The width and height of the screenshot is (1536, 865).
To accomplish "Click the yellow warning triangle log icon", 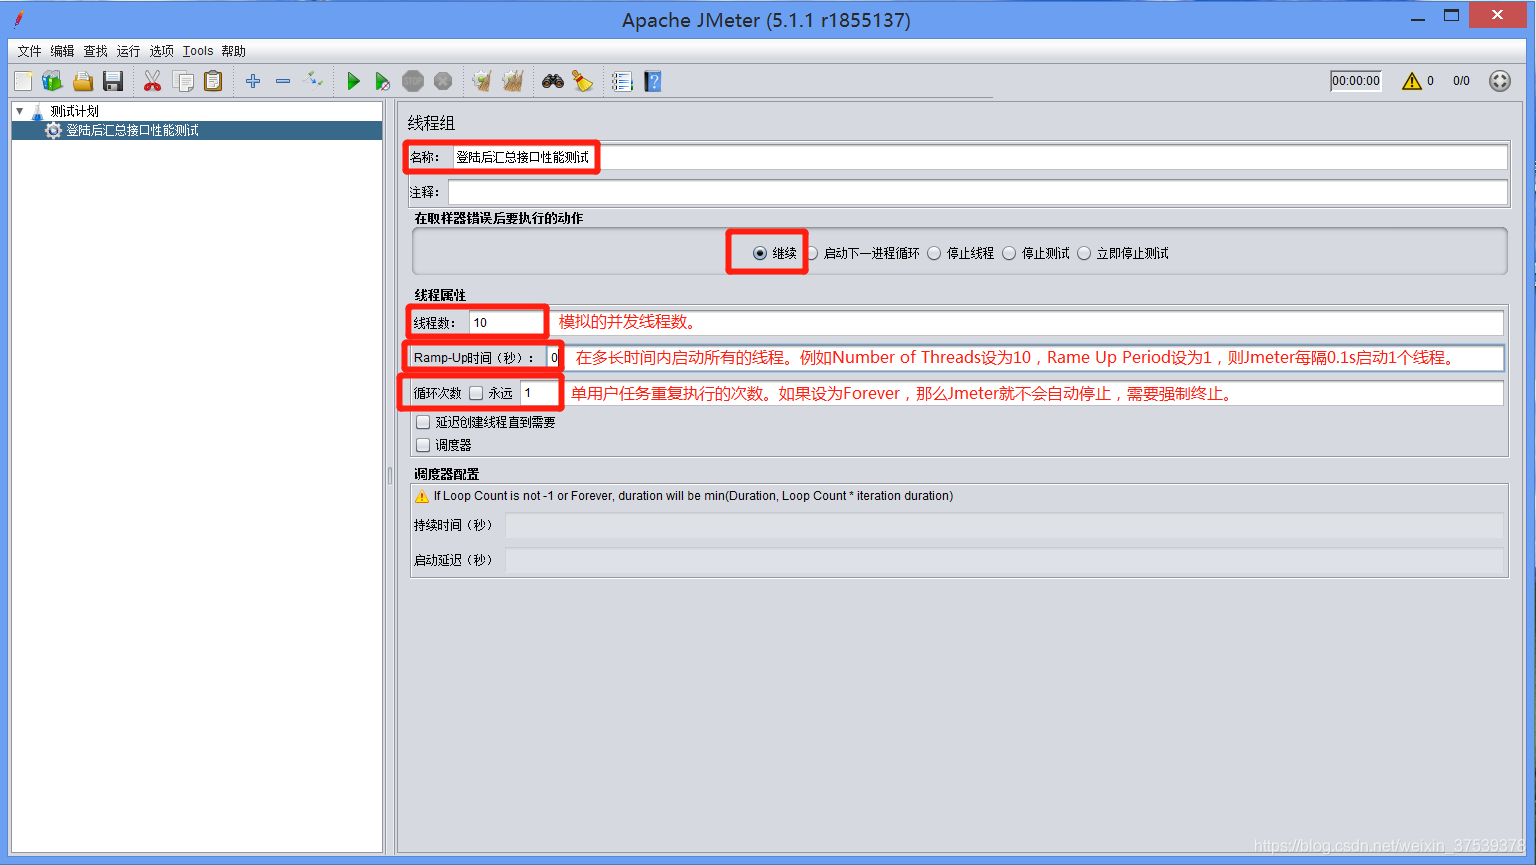I will (x=1412, y=81).
